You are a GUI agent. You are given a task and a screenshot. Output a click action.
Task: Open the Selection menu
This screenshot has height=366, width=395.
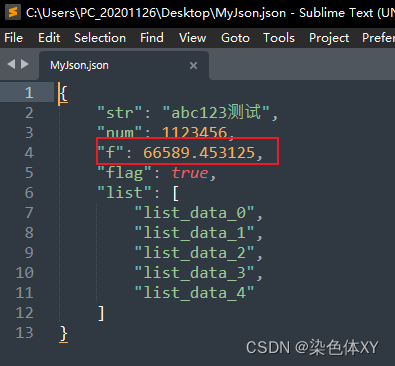pos(100,38)
